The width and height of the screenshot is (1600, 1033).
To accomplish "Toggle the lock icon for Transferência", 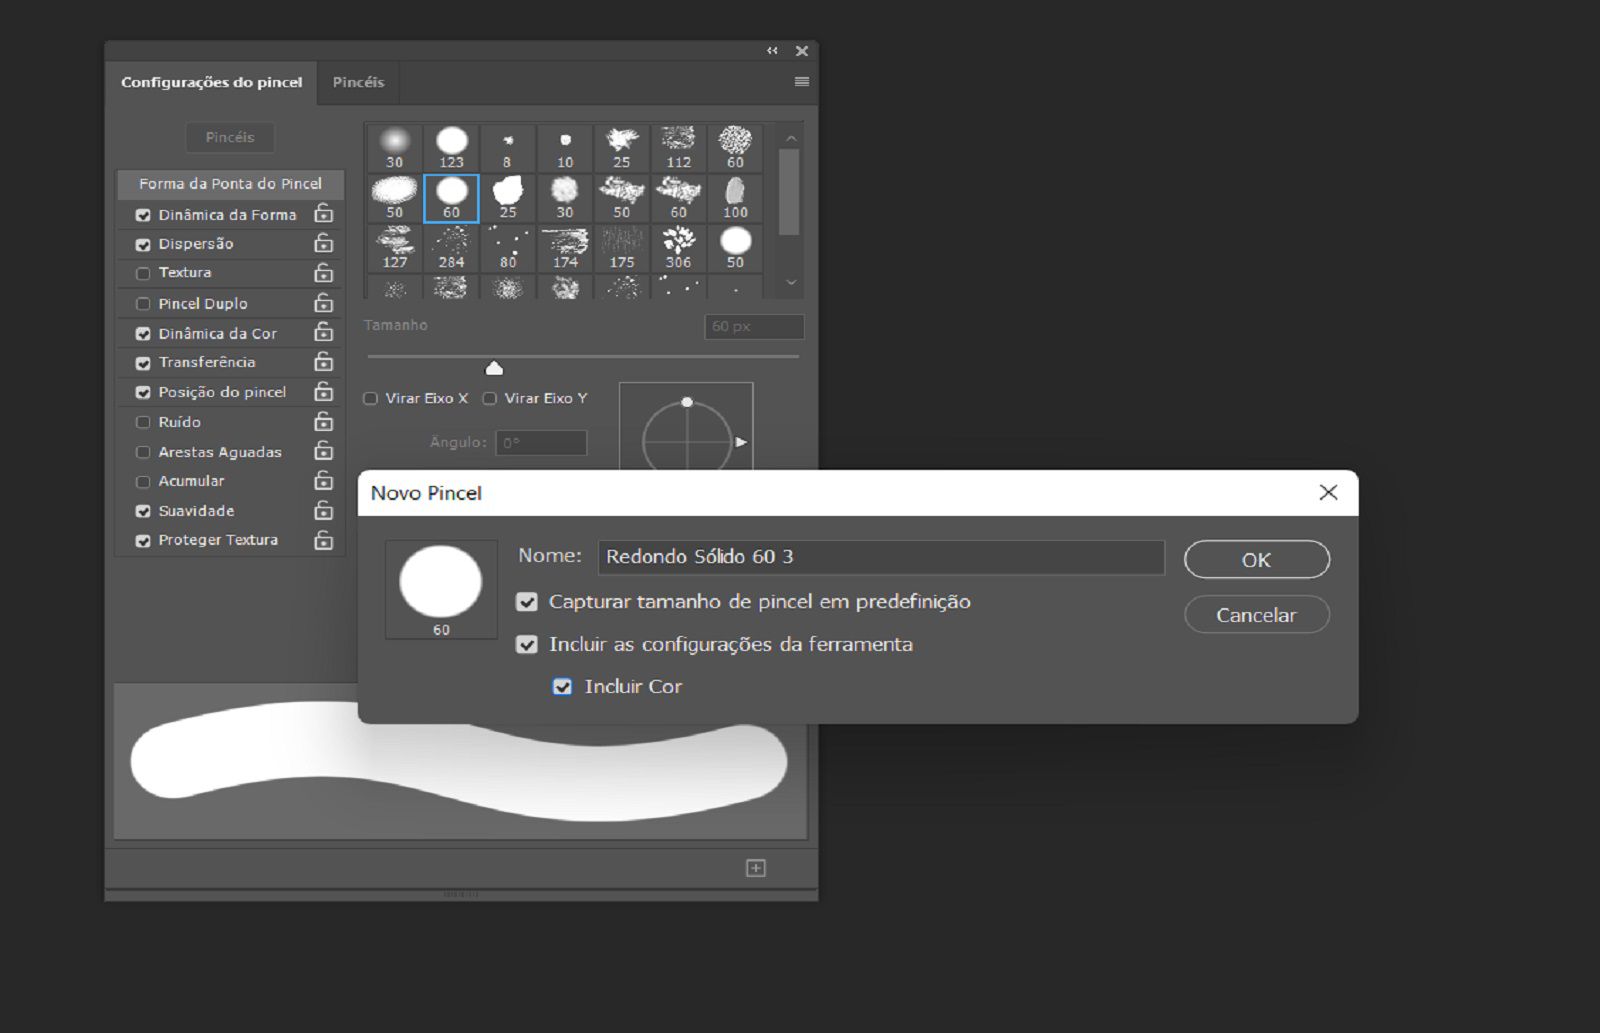I will pyautogui.click(x=323, y=361).
